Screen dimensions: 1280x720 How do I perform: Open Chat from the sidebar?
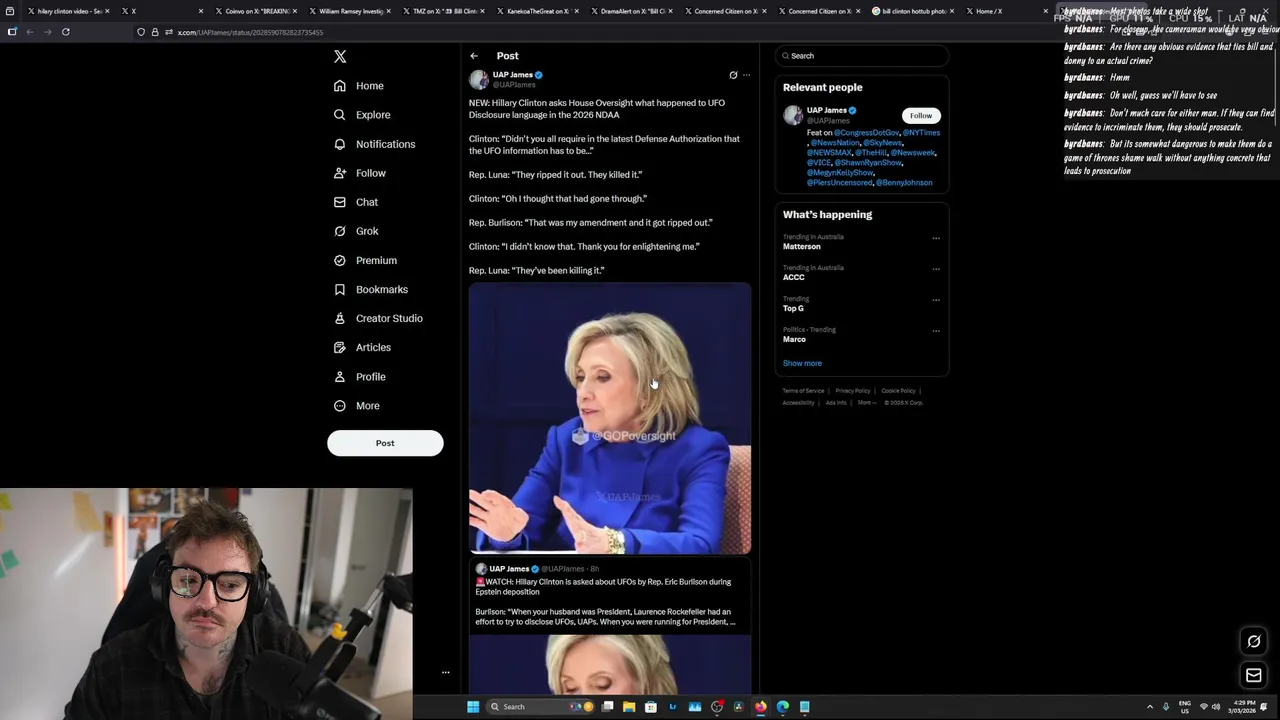click(x=356, y=202)
